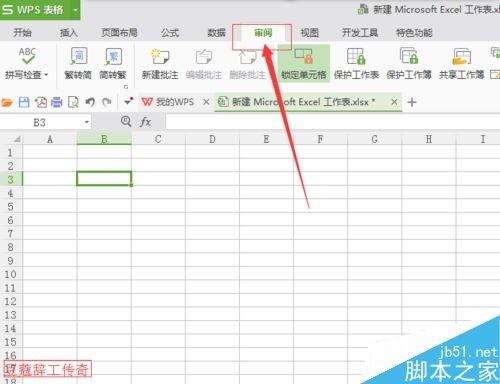Open the 特色功能 tab

click(x=414, y=33)
